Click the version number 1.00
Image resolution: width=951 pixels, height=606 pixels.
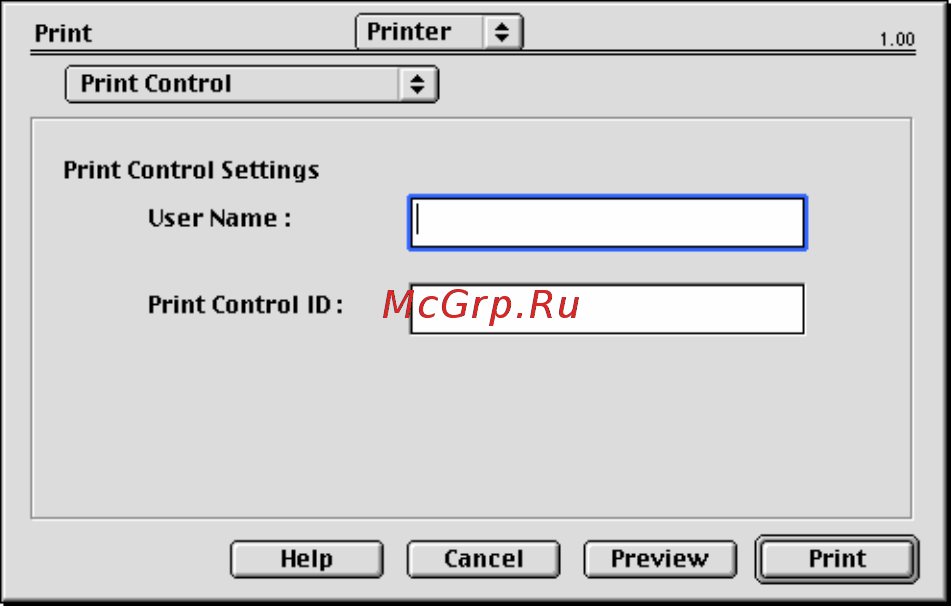(897, 39)
